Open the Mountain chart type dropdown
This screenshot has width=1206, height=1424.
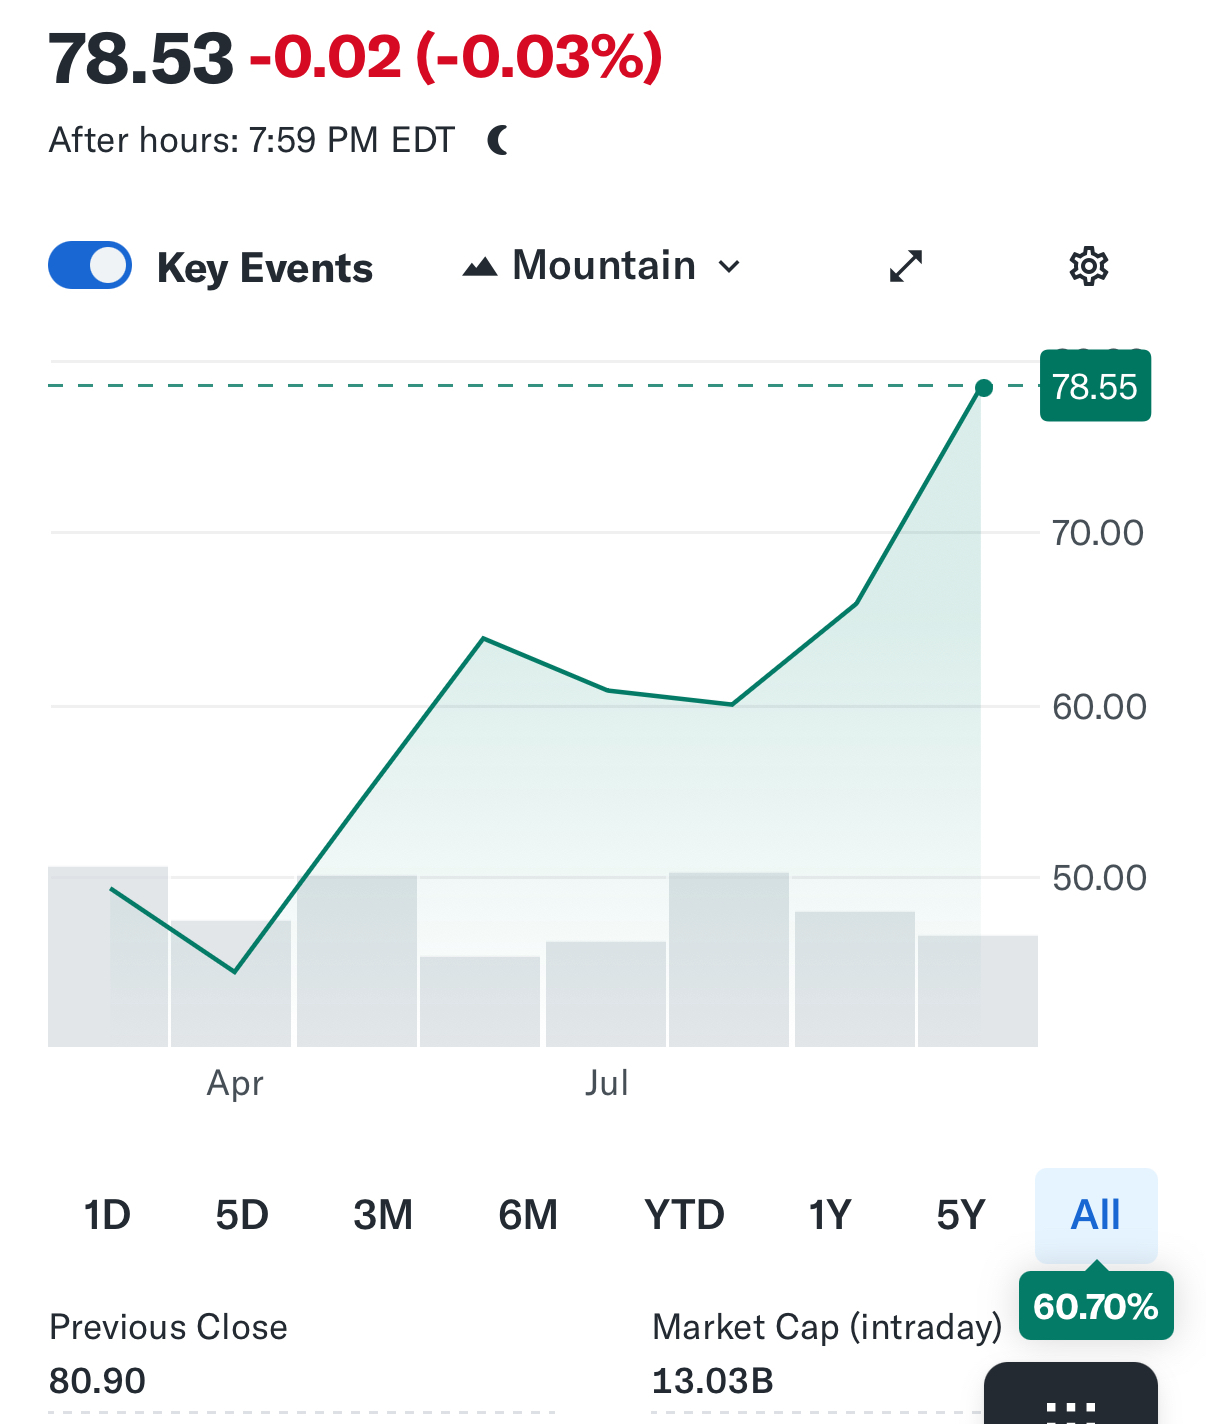pyautogui.click(x=603, y=266)
